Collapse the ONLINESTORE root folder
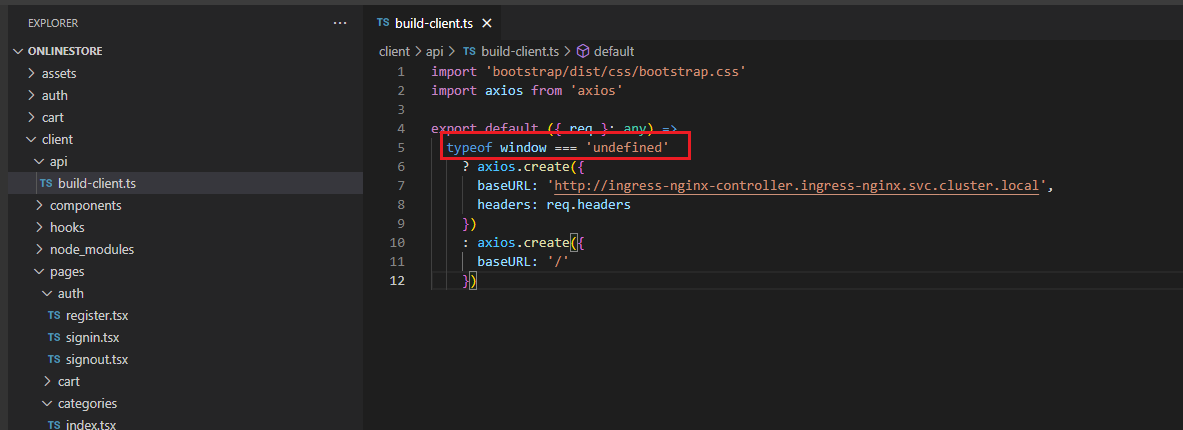The width and height of the screenshot is (1183, 430). point(18,51)
